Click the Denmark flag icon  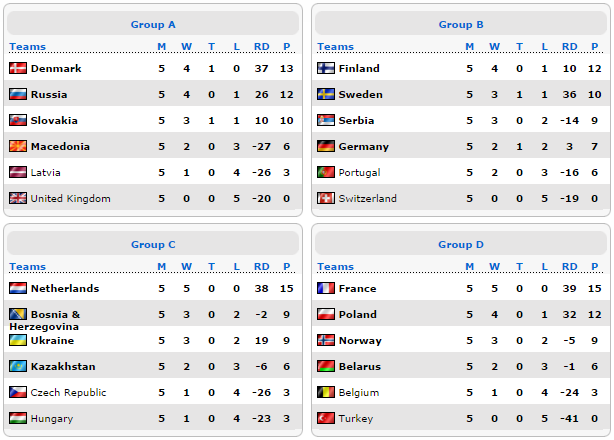(18, 68)
